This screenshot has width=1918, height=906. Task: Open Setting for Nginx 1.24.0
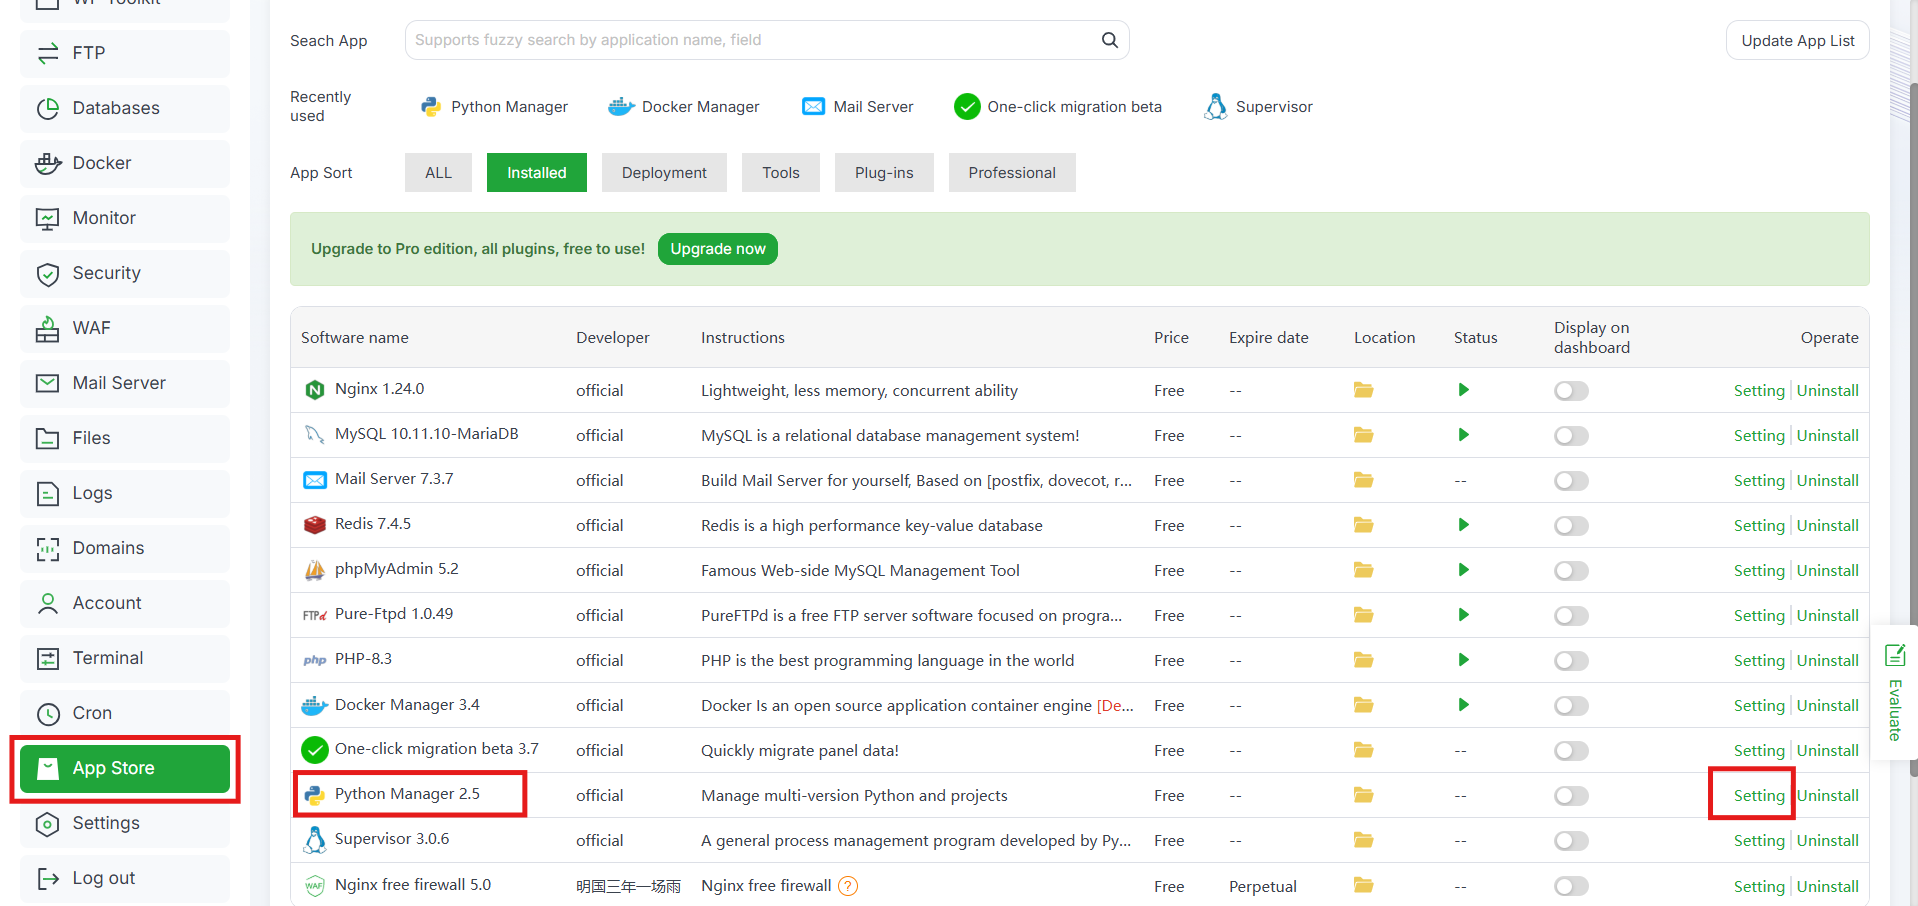pyautogui.click(x=1759, y=390)
